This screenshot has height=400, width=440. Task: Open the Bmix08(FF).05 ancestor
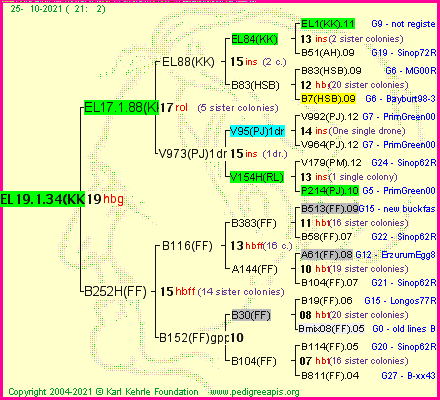[x=331, y=329]
